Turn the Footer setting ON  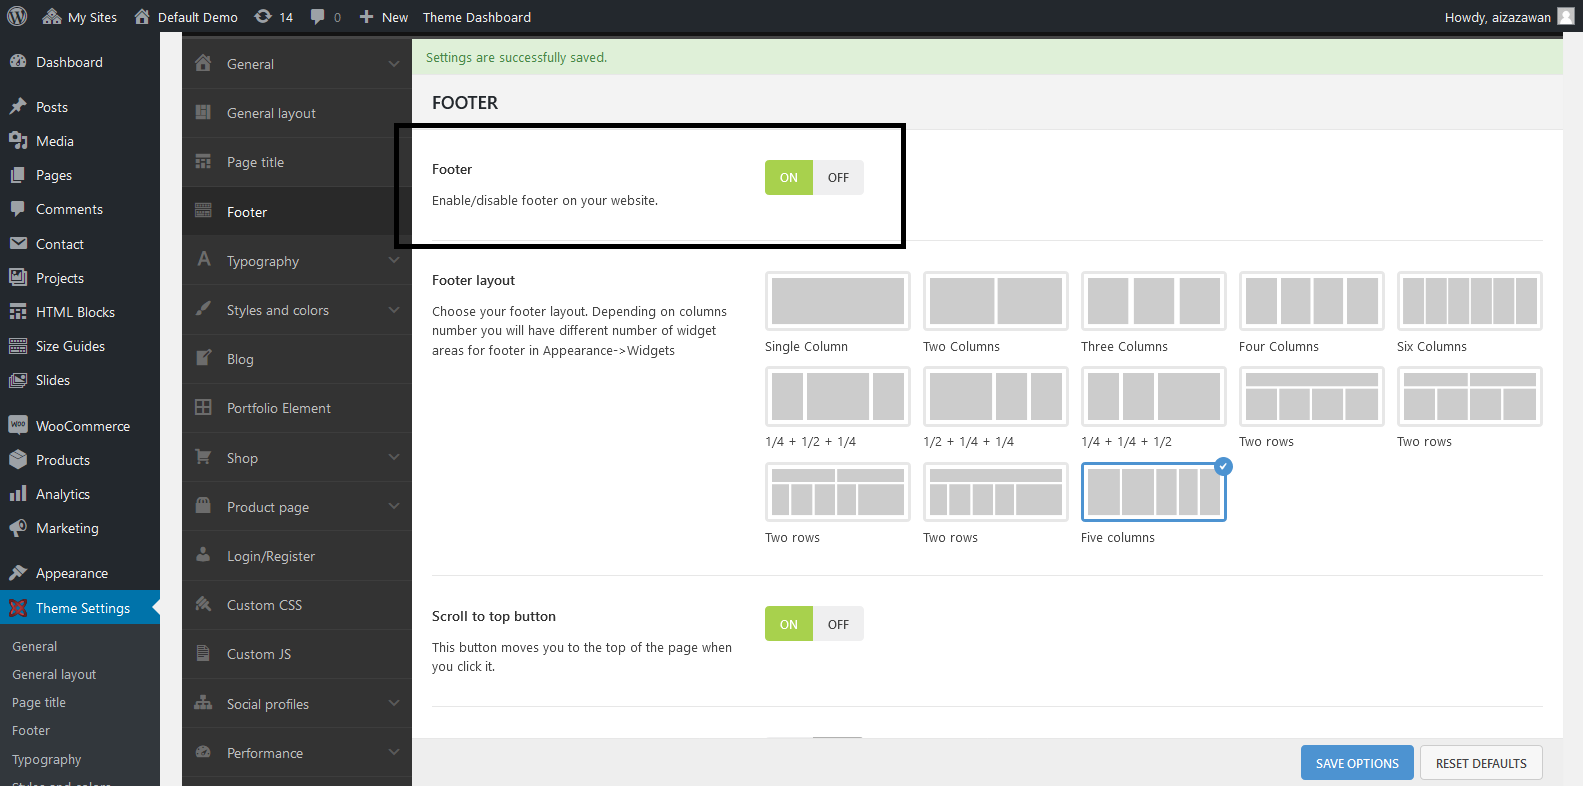[x=789, y=178]
